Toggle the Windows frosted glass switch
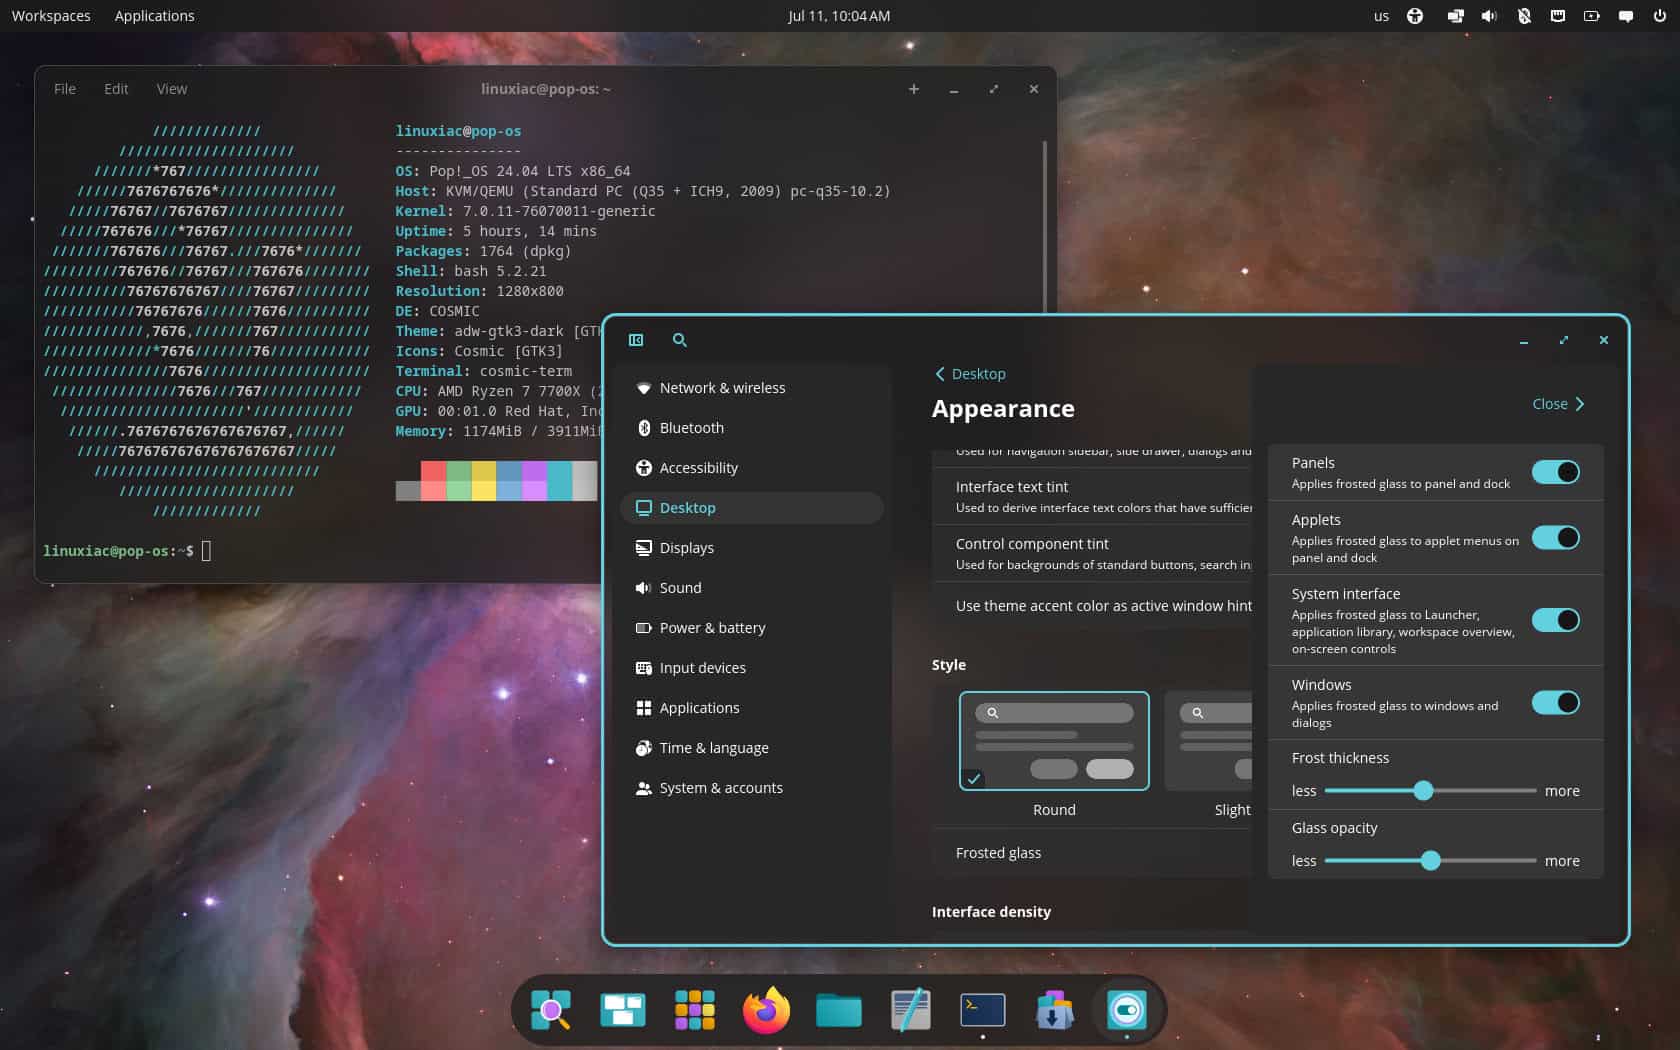 point(1556,703)
